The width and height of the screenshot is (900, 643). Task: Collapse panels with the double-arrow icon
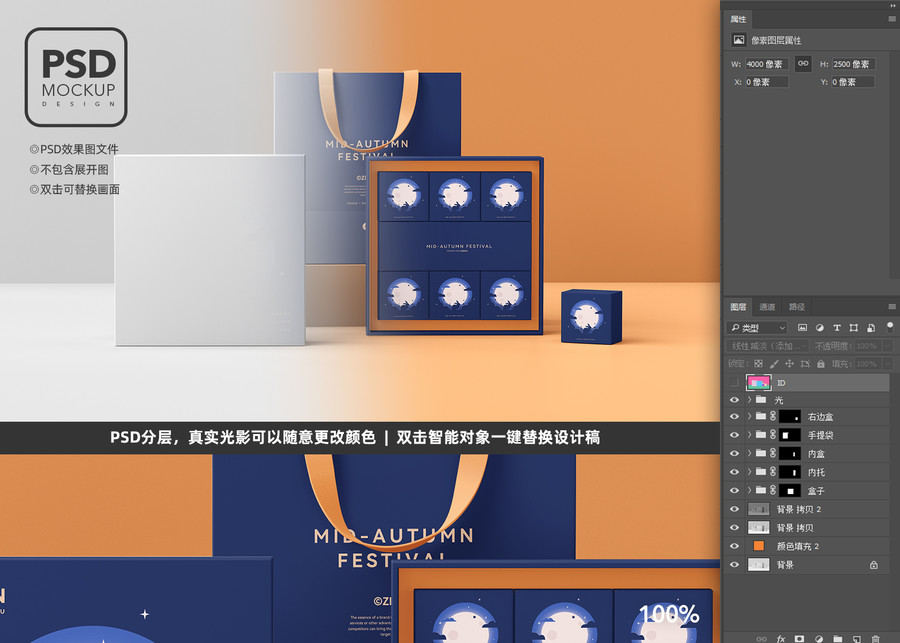(893, 4)
